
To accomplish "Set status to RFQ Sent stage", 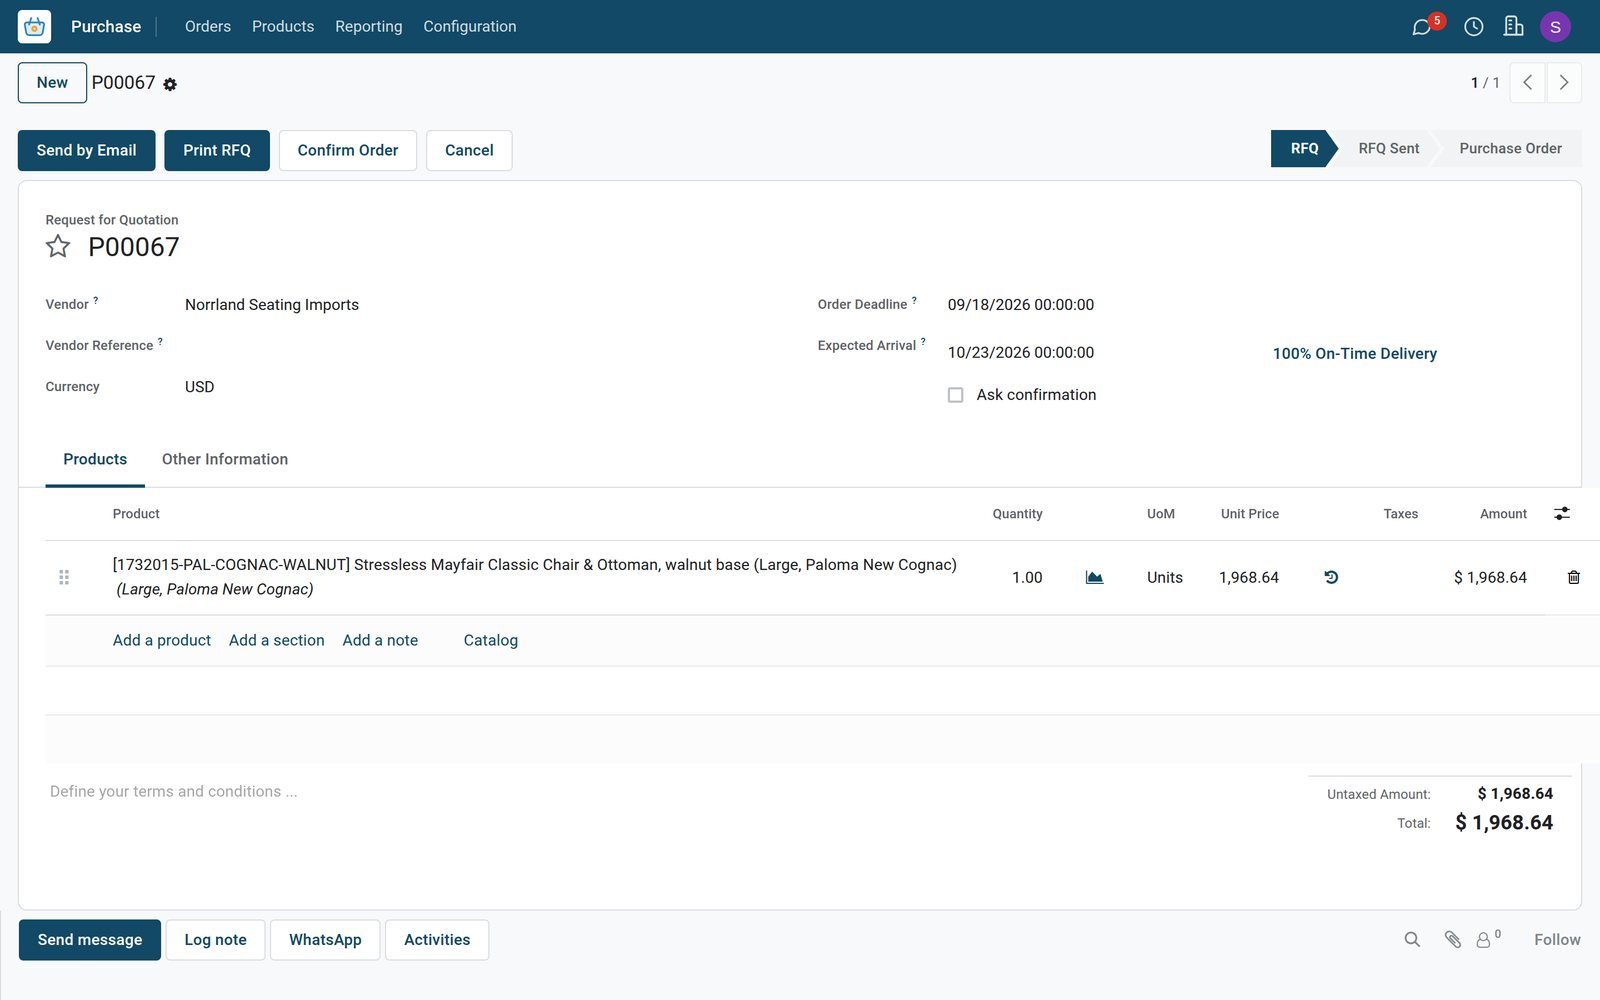I will tap(1388, 148).
